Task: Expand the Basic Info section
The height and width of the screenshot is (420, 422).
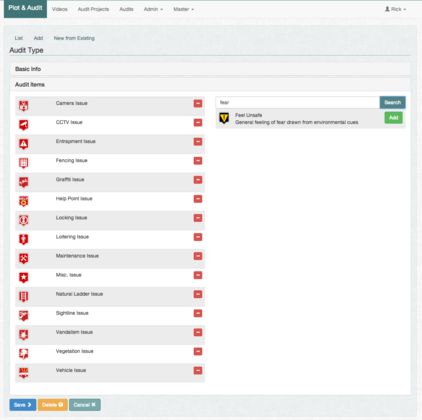Action: click(28, 69)
